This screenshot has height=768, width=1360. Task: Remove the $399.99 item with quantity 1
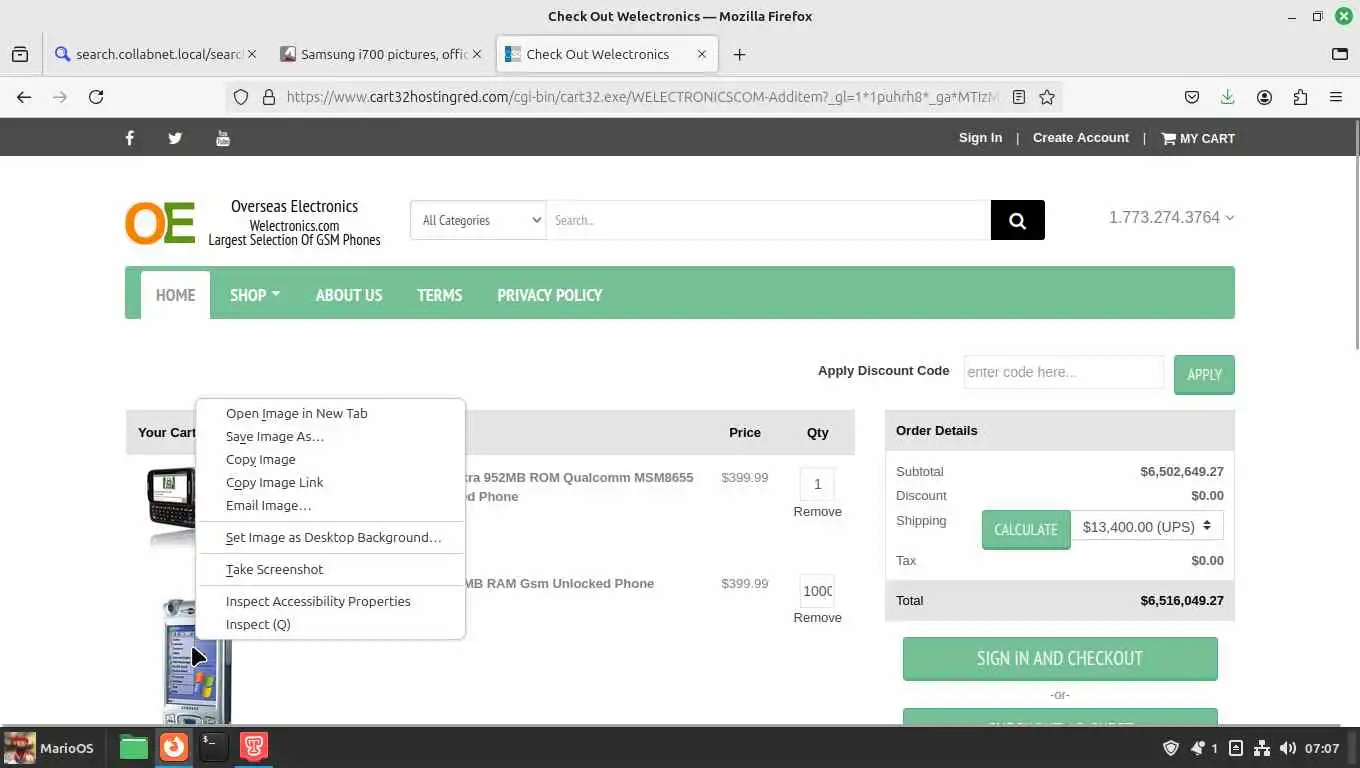pyautogui.click(x=817, y=511)
